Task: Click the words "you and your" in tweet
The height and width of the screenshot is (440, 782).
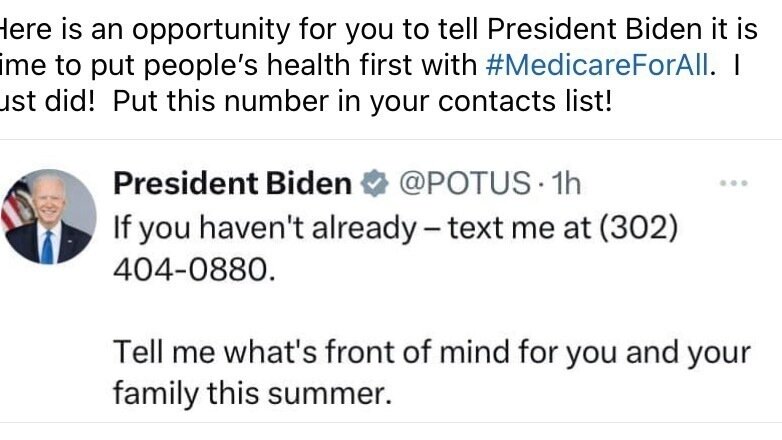Action: [x=664, y=353]
